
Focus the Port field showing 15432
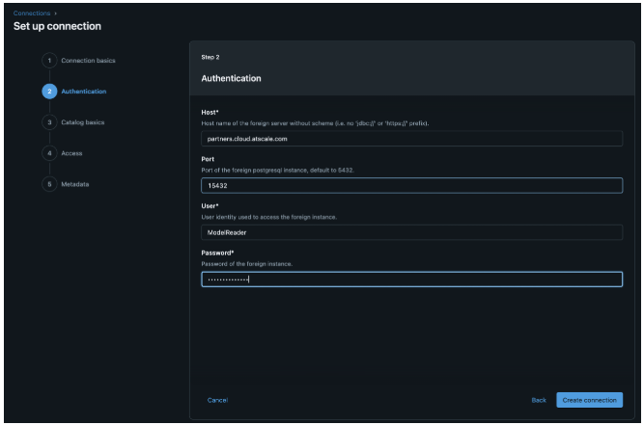pos(412,186)
